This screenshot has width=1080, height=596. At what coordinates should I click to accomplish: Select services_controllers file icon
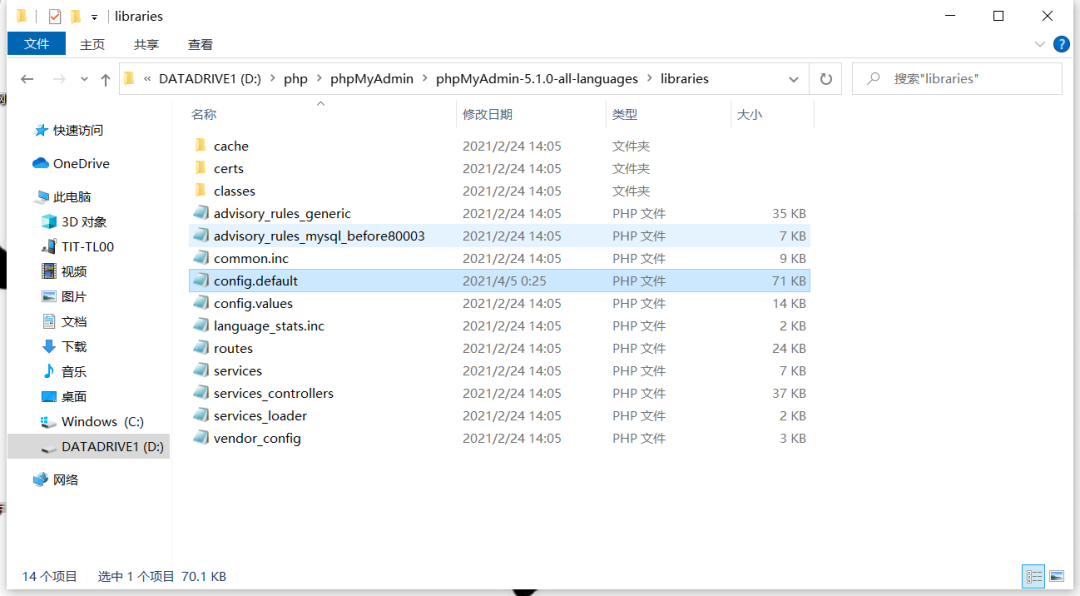coord(200,393)
